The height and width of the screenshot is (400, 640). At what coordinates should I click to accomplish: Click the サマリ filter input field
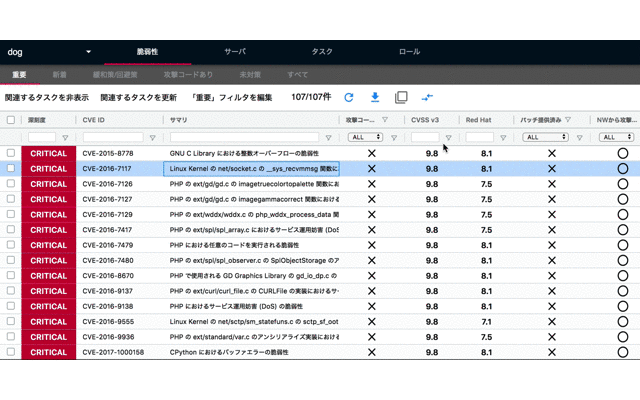coord(244,137)
